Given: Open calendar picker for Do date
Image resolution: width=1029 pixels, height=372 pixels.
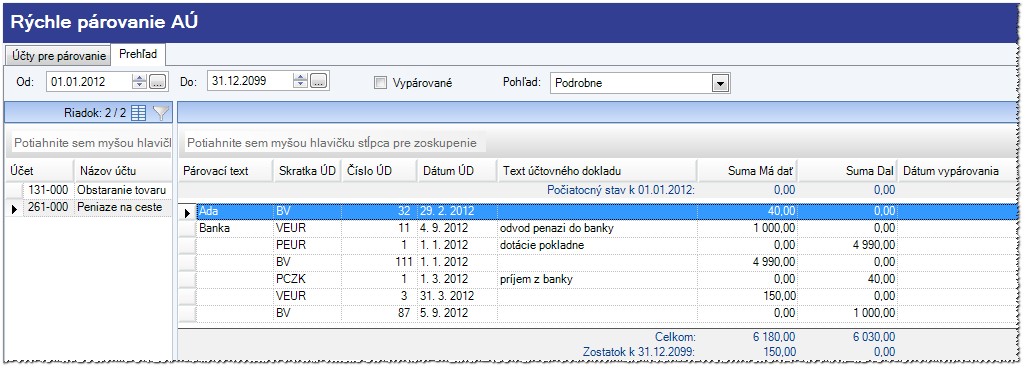Looking at the screenshot, I should tap(318, 81).
